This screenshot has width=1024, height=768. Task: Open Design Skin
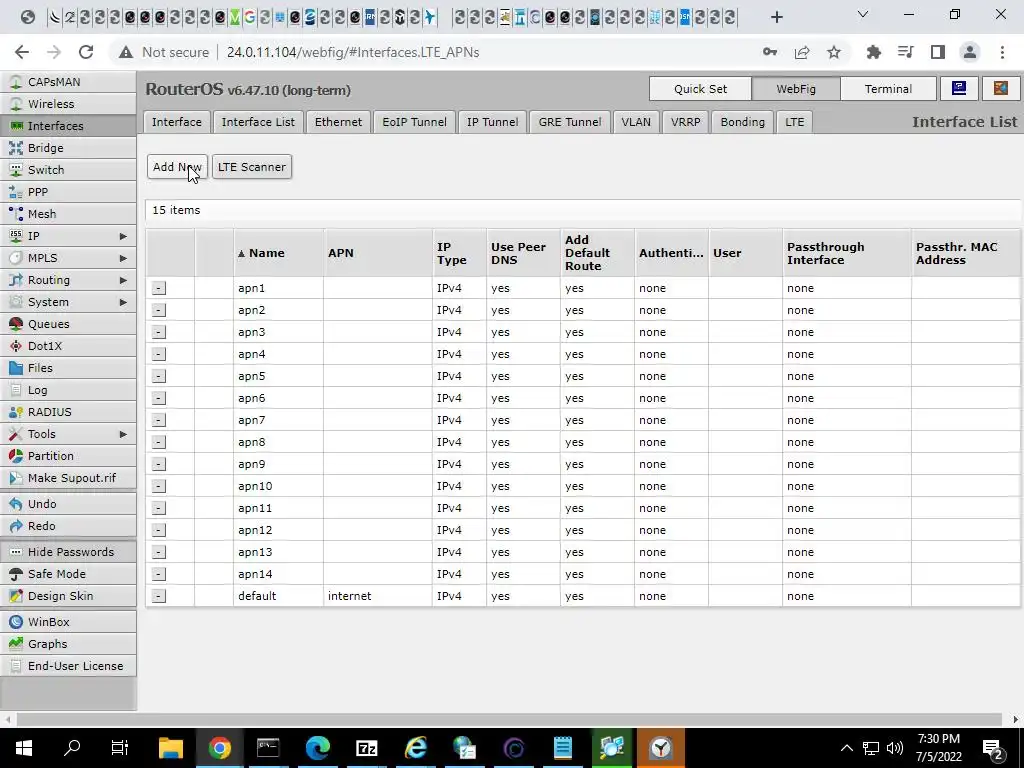pos(68,596)
